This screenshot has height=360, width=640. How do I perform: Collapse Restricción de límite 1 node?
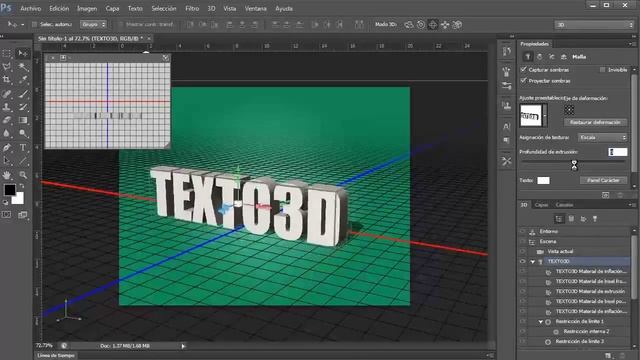541,322
